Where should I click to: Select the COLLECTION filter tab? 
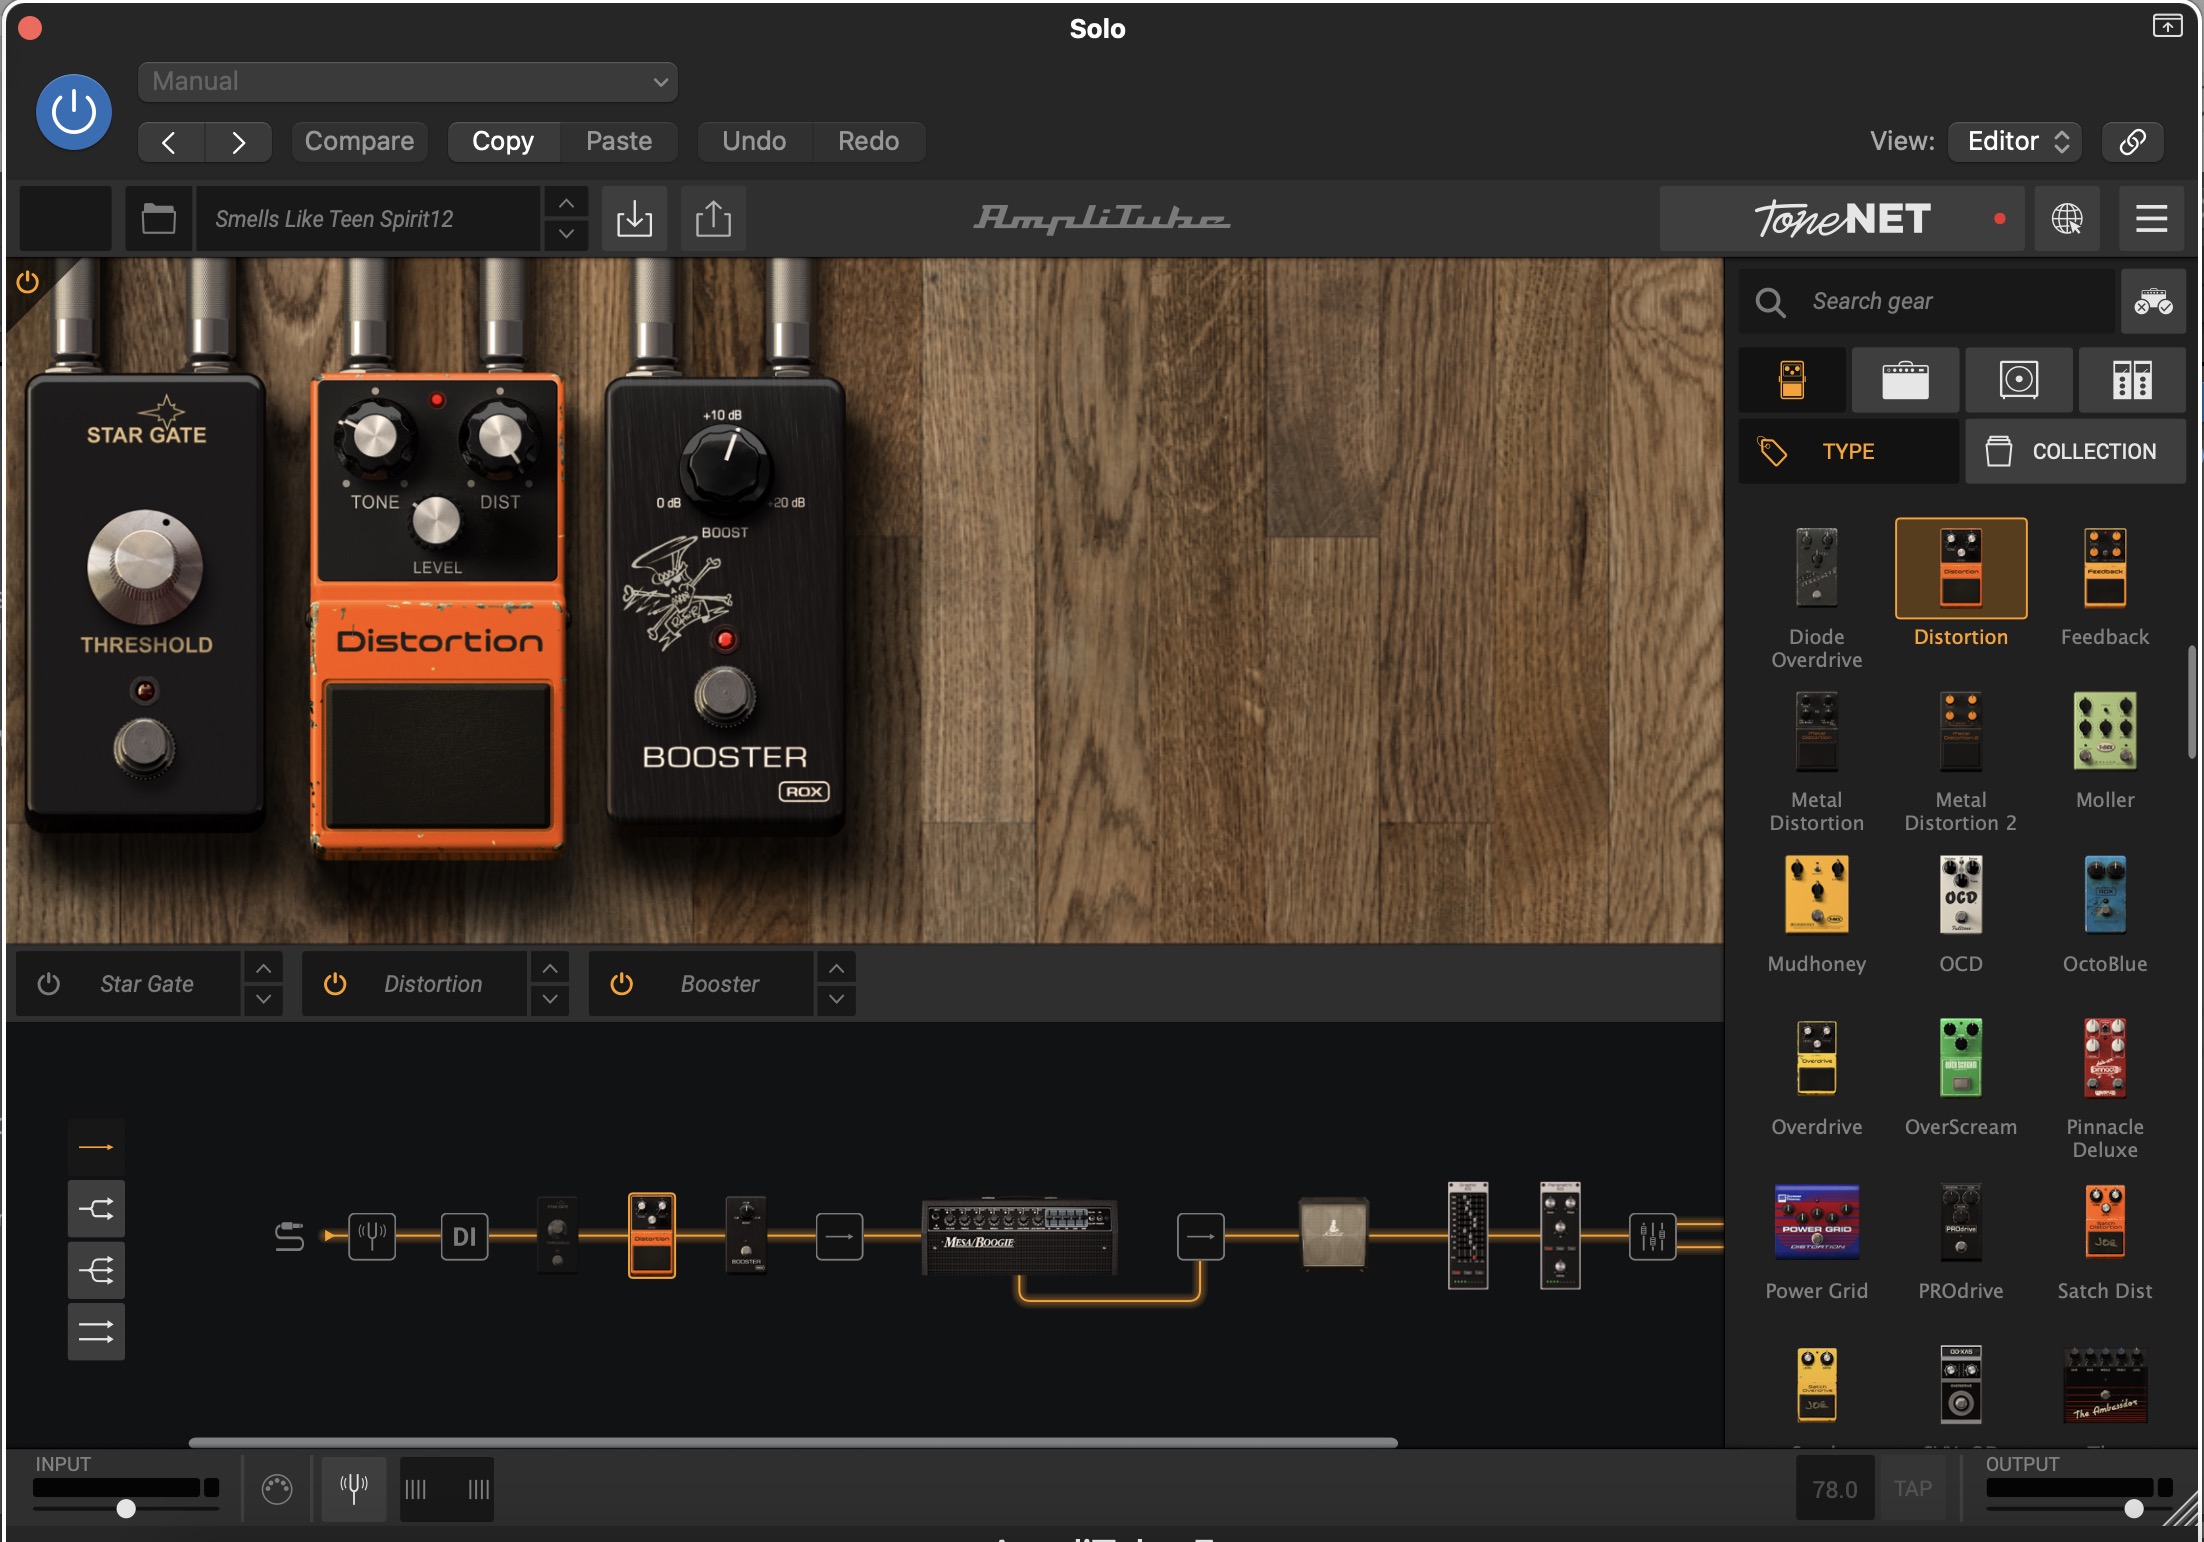2075,451
